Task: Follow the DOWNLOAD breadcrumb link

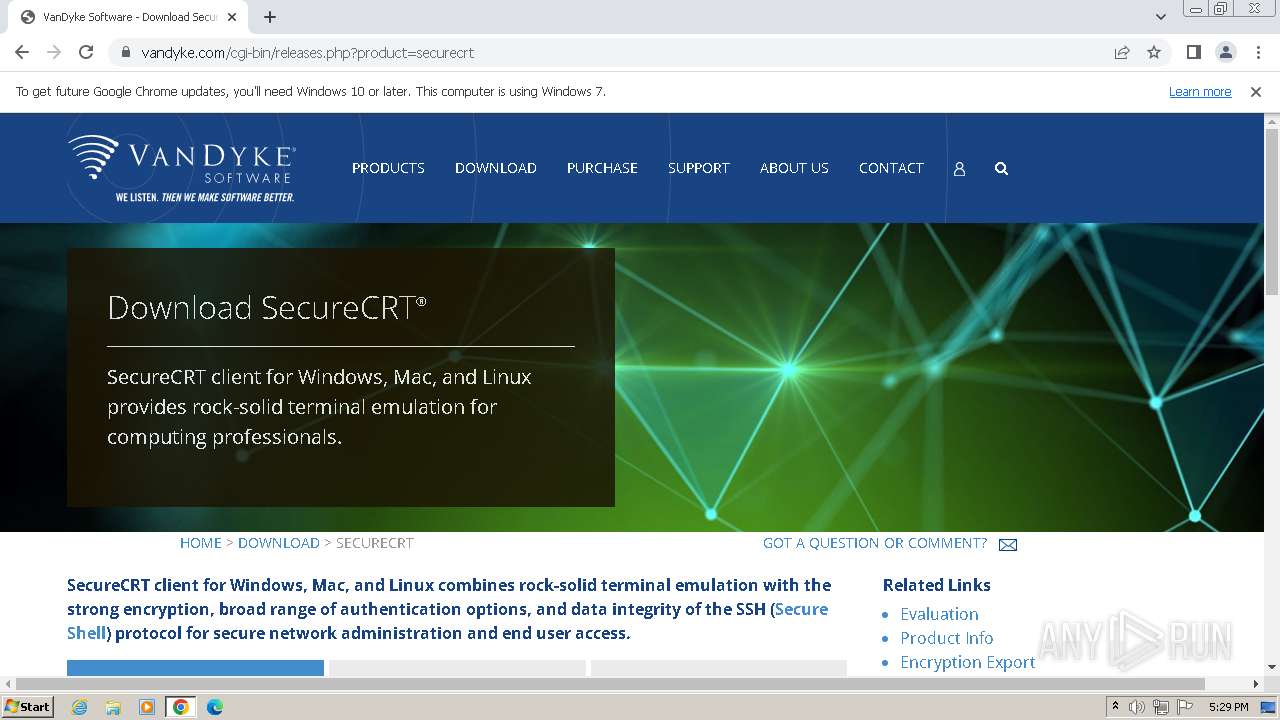Action: 278,543
